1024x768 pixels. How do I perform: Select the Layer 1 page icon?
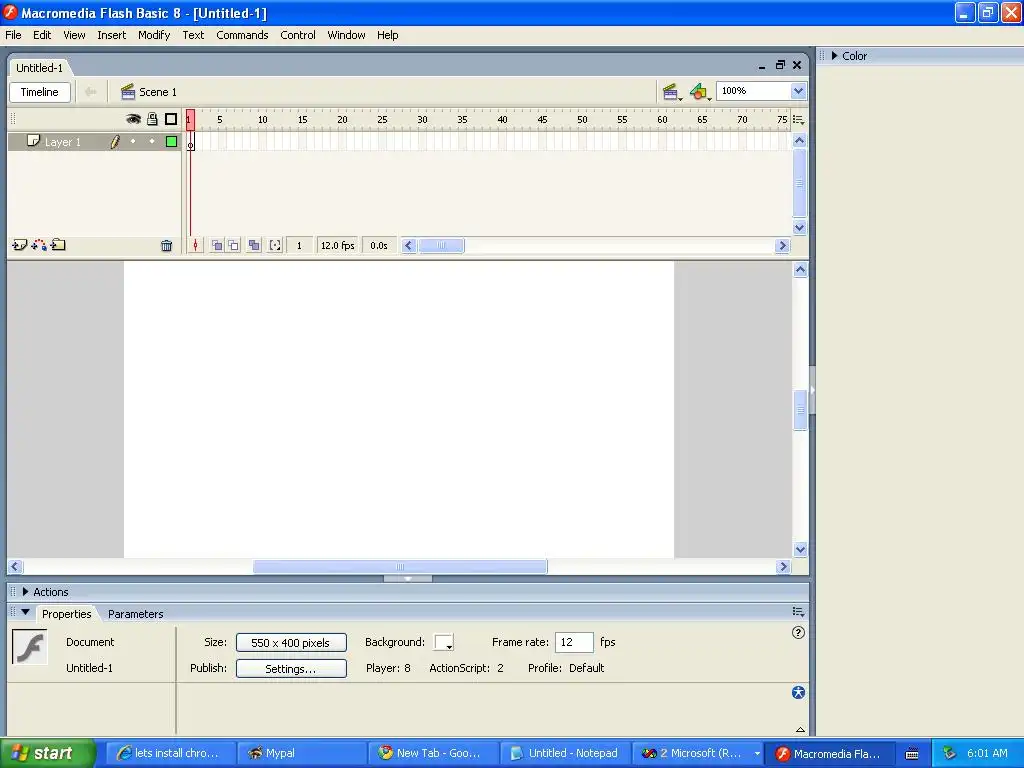(33, 141)
